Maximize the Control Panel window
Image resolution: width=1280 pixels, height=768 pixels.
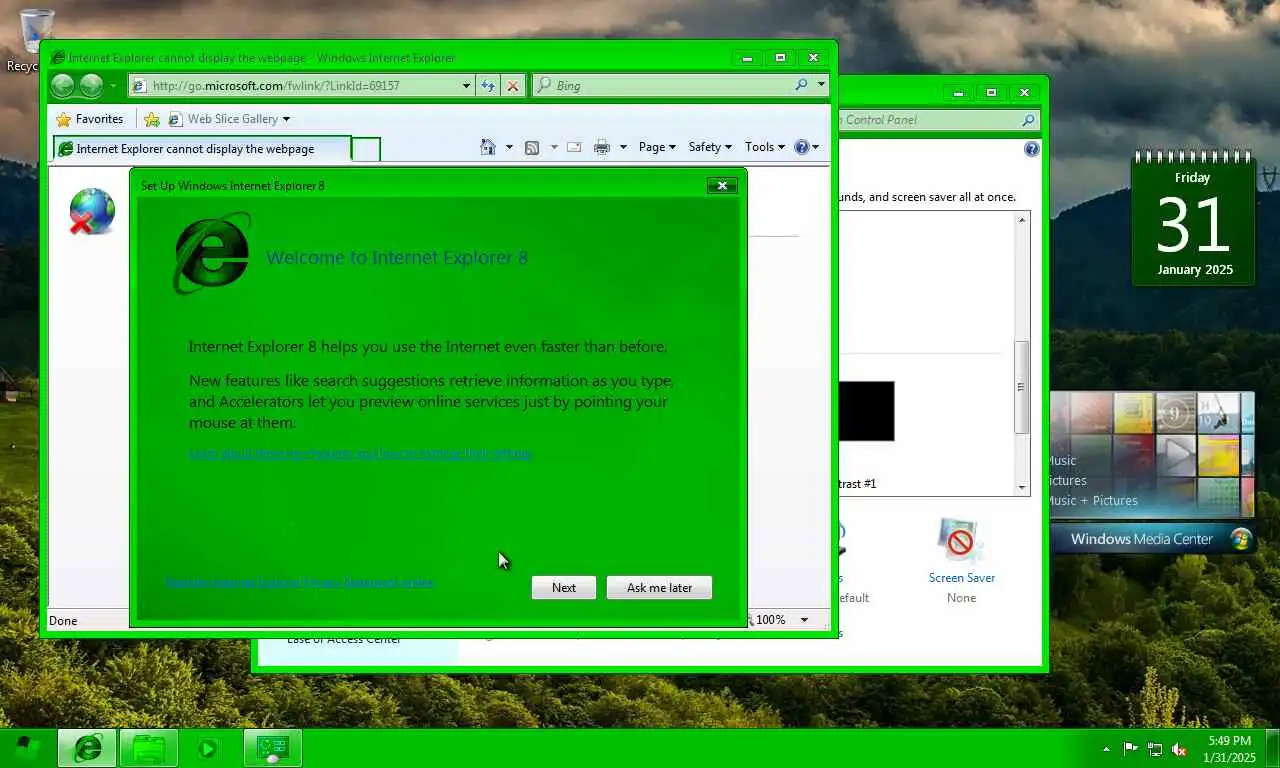pos(991,93)
